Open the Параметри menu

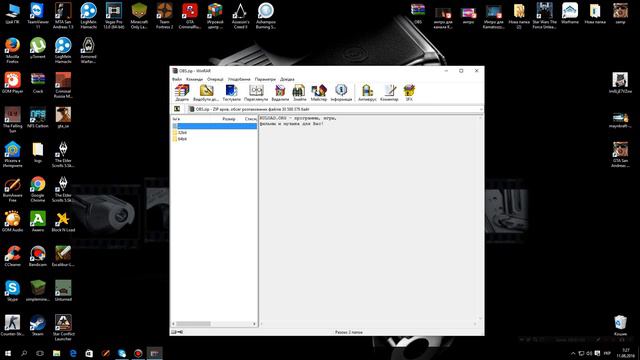[x=265, y=79]
